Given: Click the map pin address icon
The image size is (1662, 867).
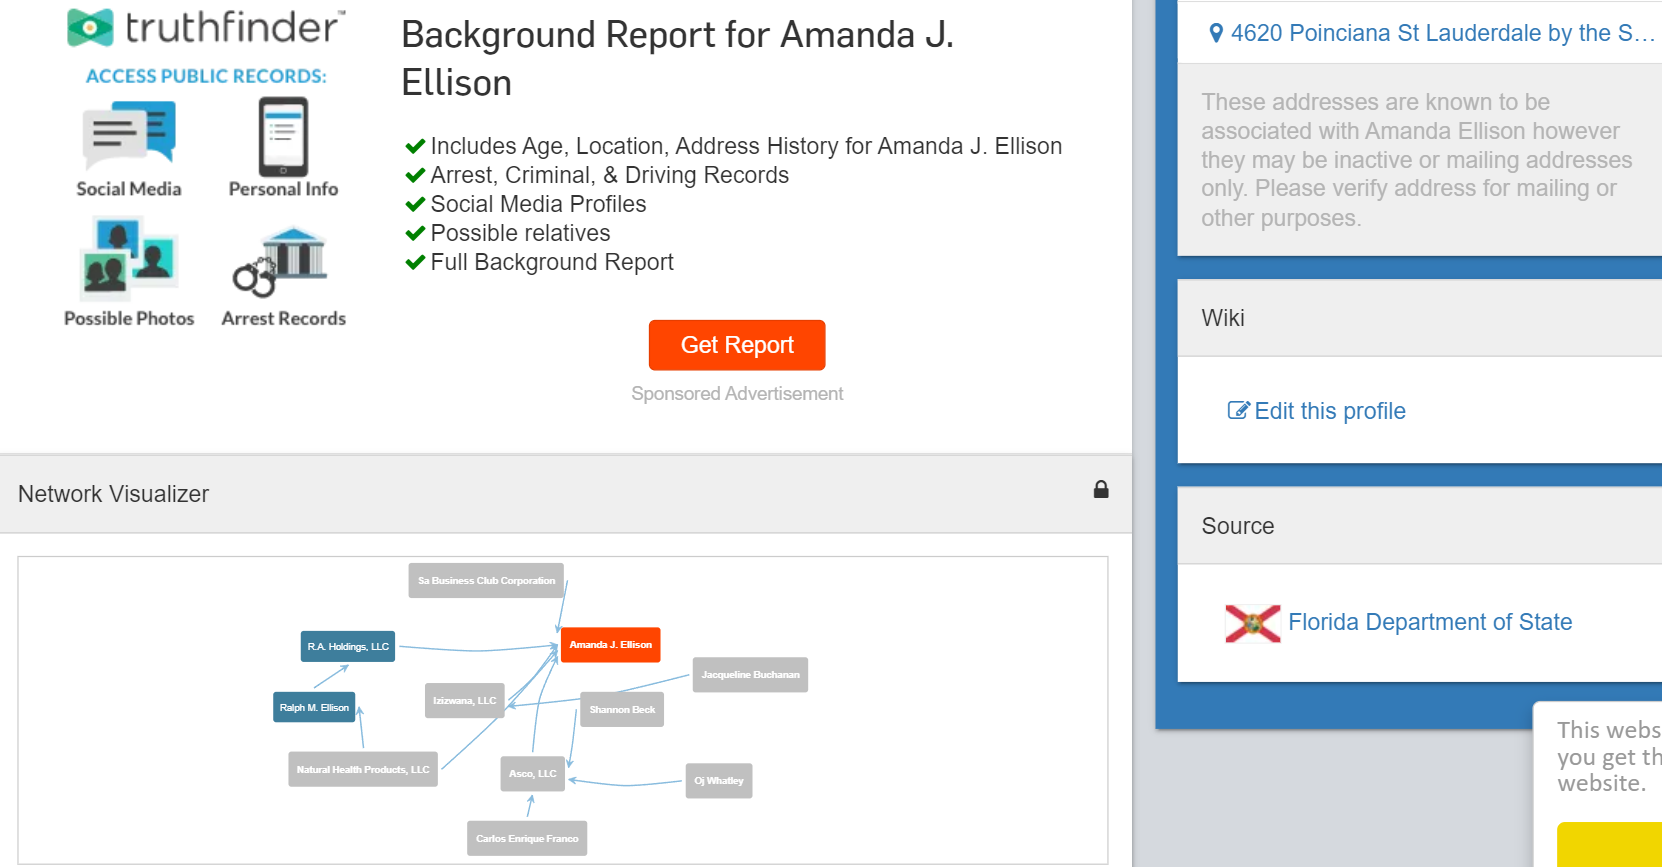Looking at the screenshot, I should click(1216, 33).
